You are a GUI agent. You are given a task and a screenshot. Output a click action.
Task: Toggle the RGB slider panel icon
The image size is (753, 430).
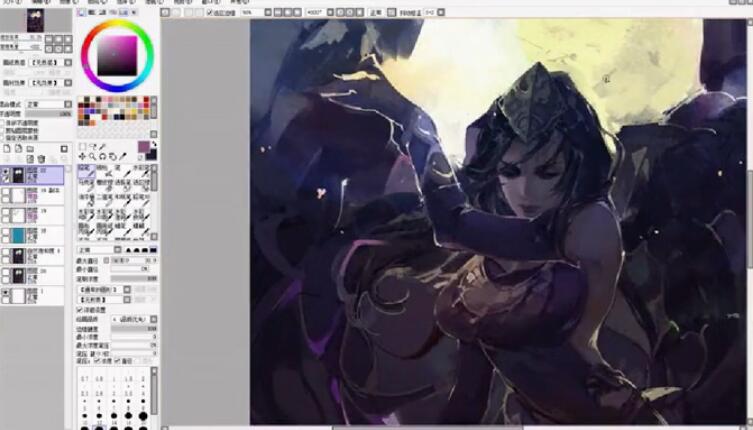coord(92,12)
